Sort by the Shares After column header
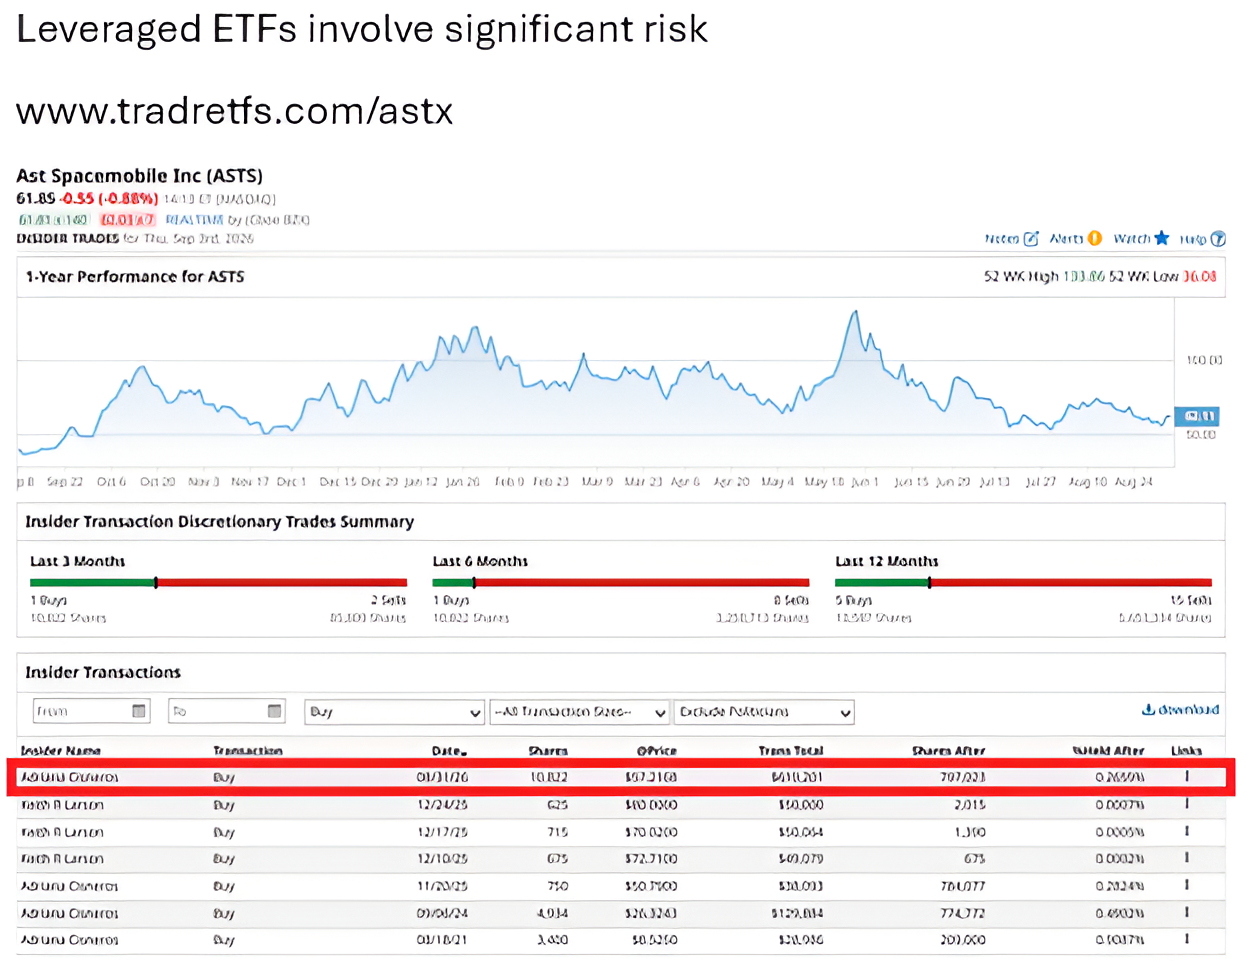Screen dimensions: 1246x968 pos(948,750)
